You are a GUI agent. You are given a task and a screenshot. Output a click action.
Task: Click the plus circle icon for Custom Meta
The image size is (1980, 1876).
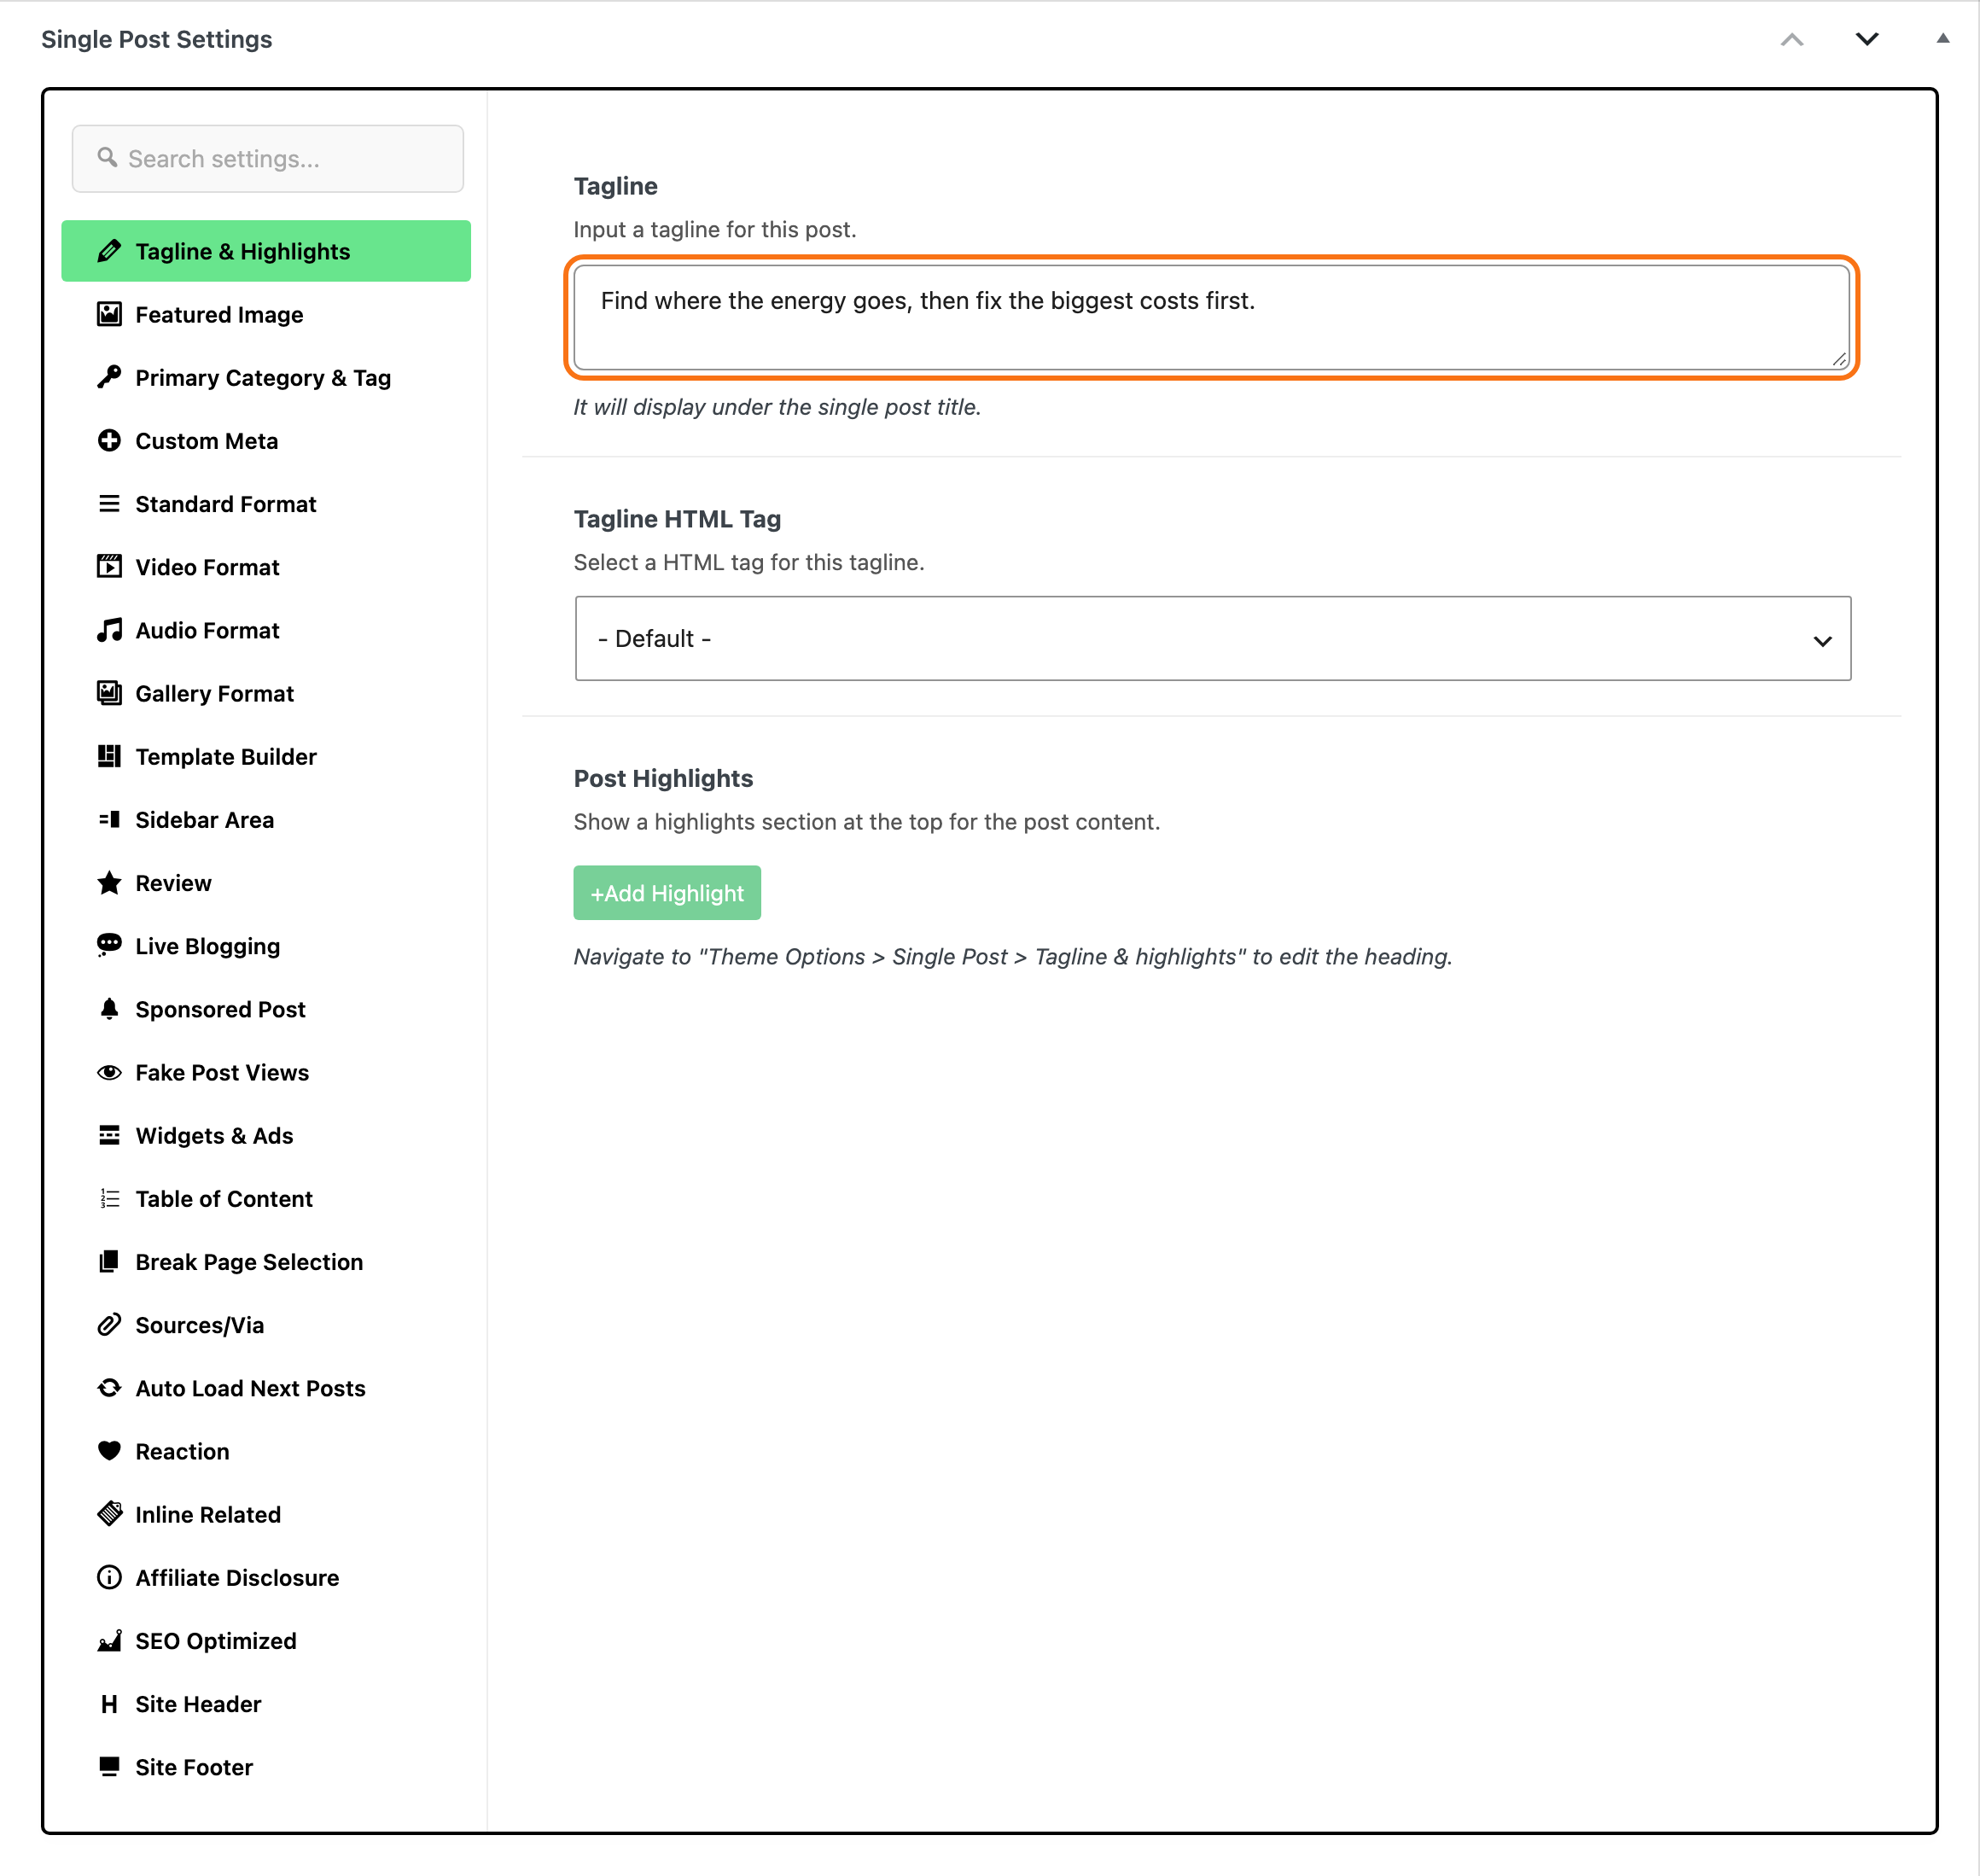point(109,440)
